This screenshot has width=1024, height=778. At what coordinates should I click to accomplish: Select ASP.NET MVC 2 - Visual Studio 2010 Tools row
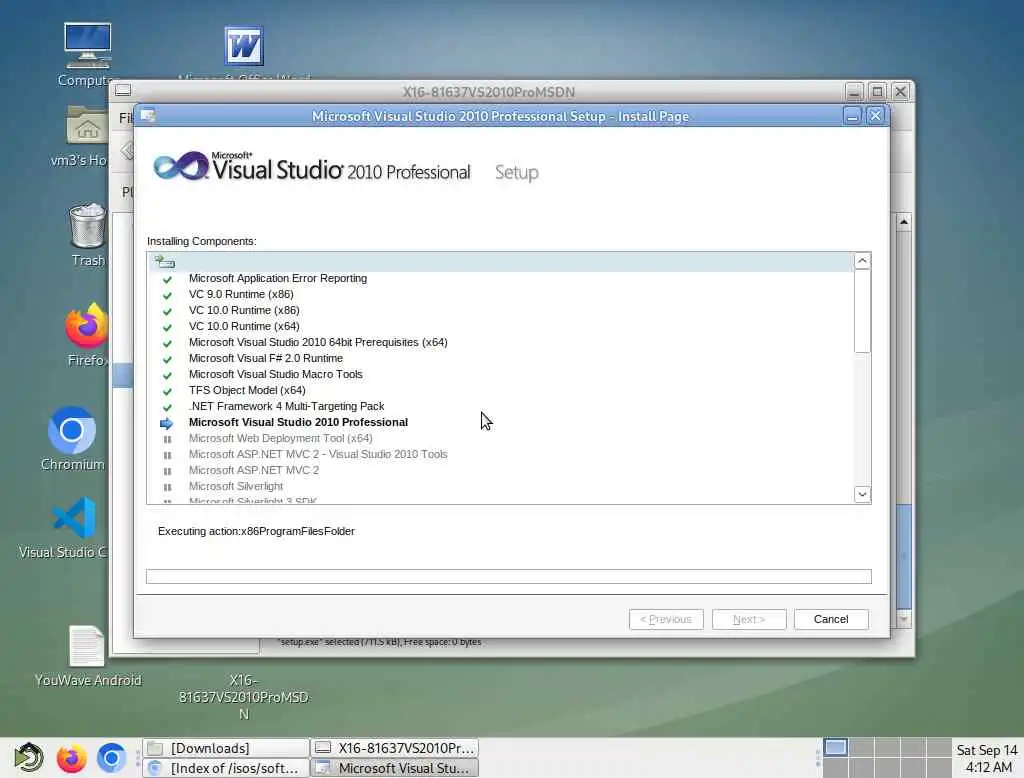point(501,455)
